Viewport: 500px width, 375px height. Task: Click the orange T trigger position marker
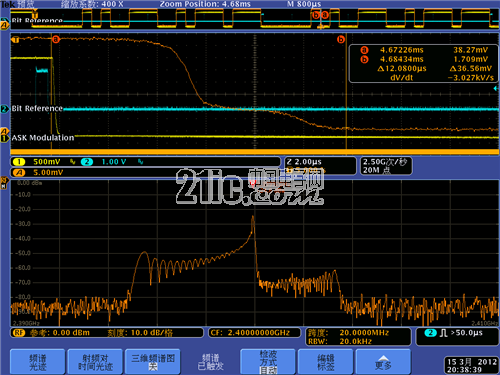[x=15, y=40]
